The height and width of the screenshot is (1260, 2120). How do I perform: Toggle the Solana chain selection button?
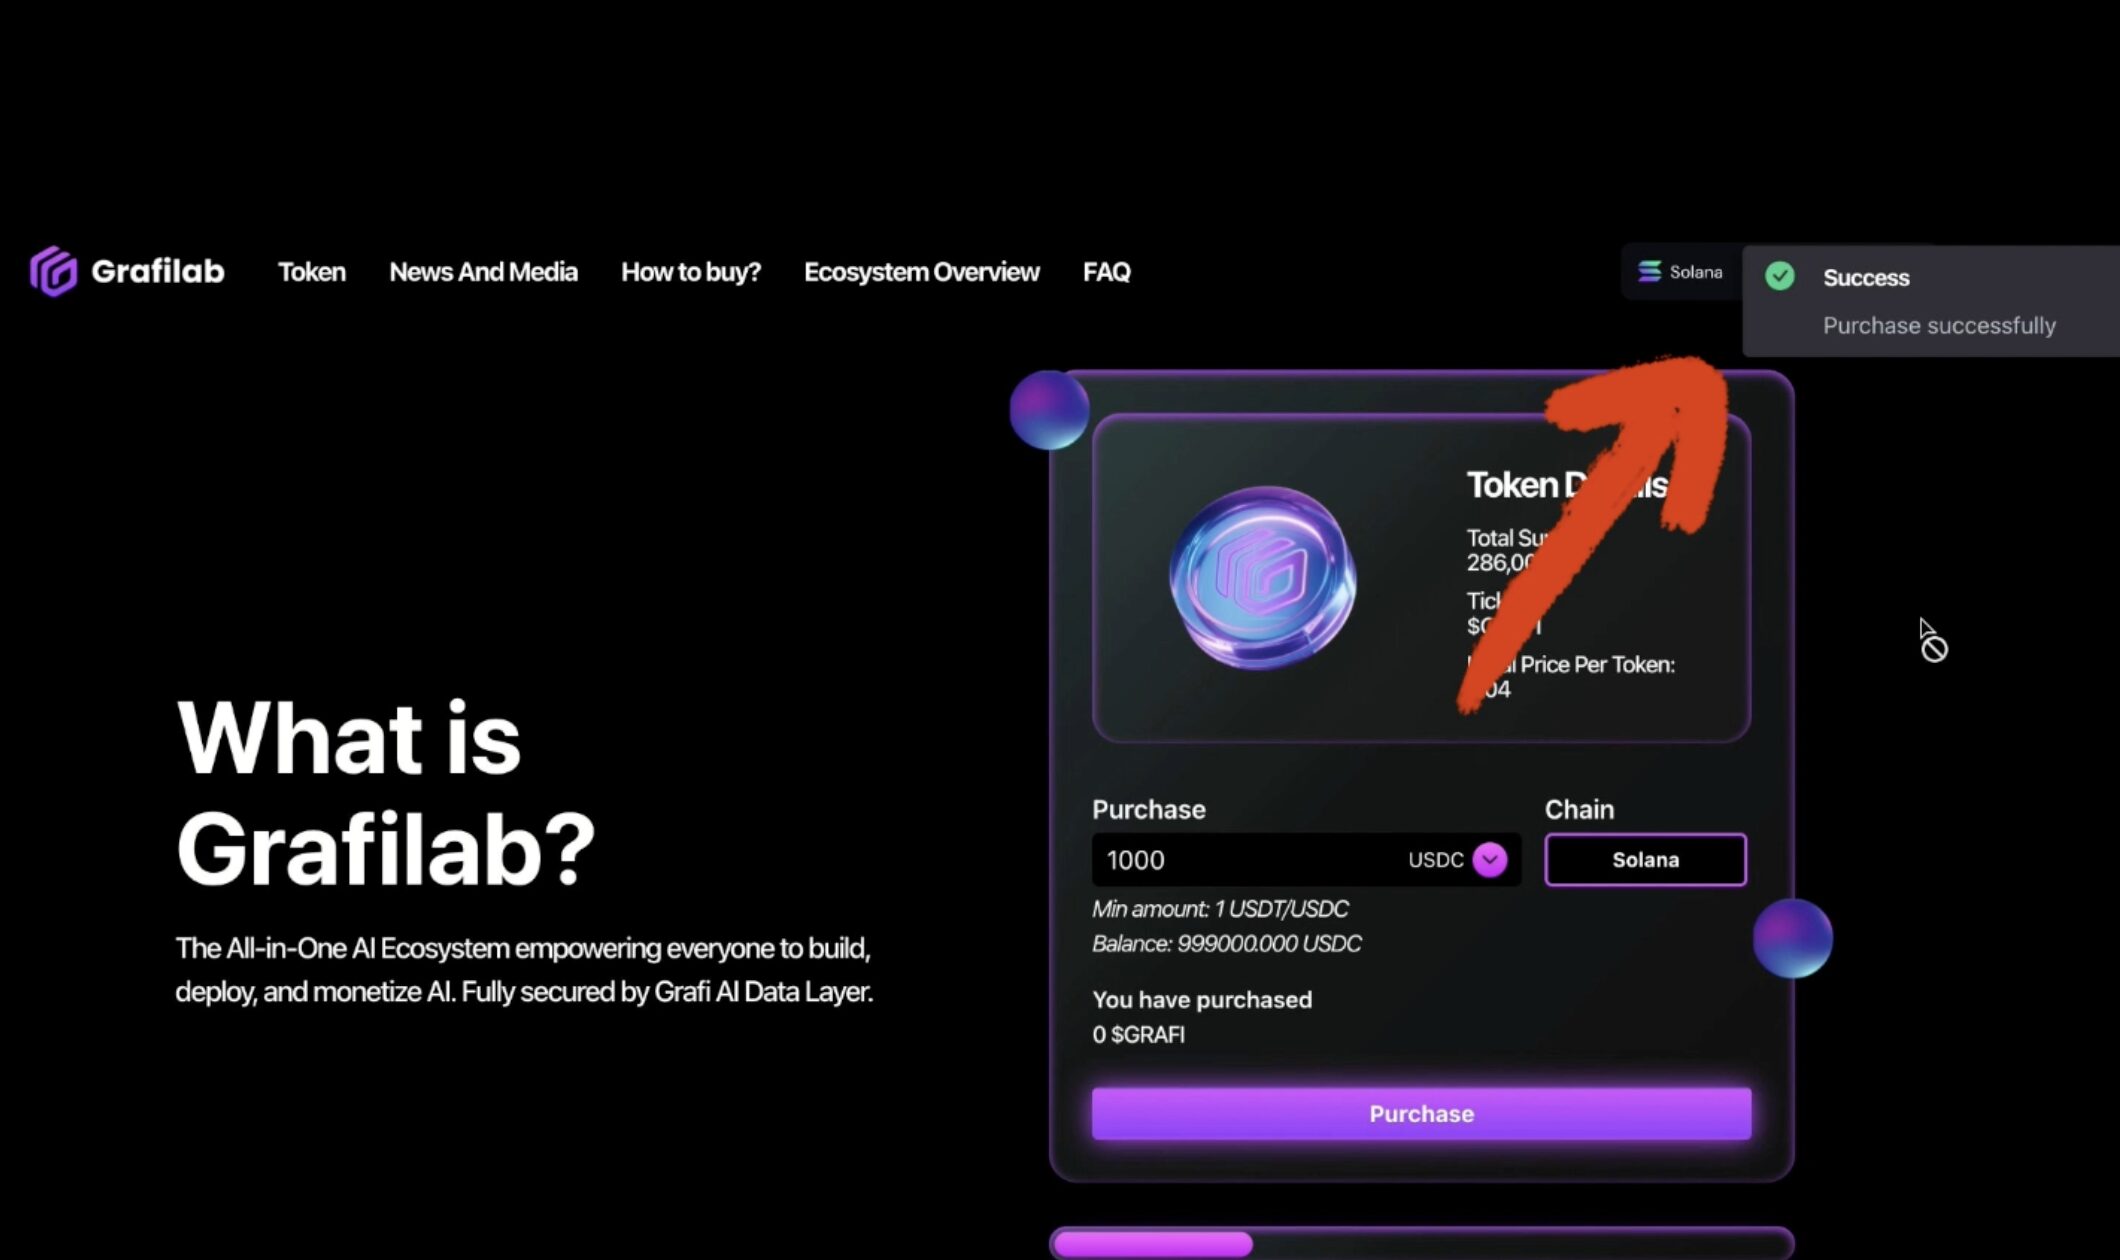(1645, 858)
